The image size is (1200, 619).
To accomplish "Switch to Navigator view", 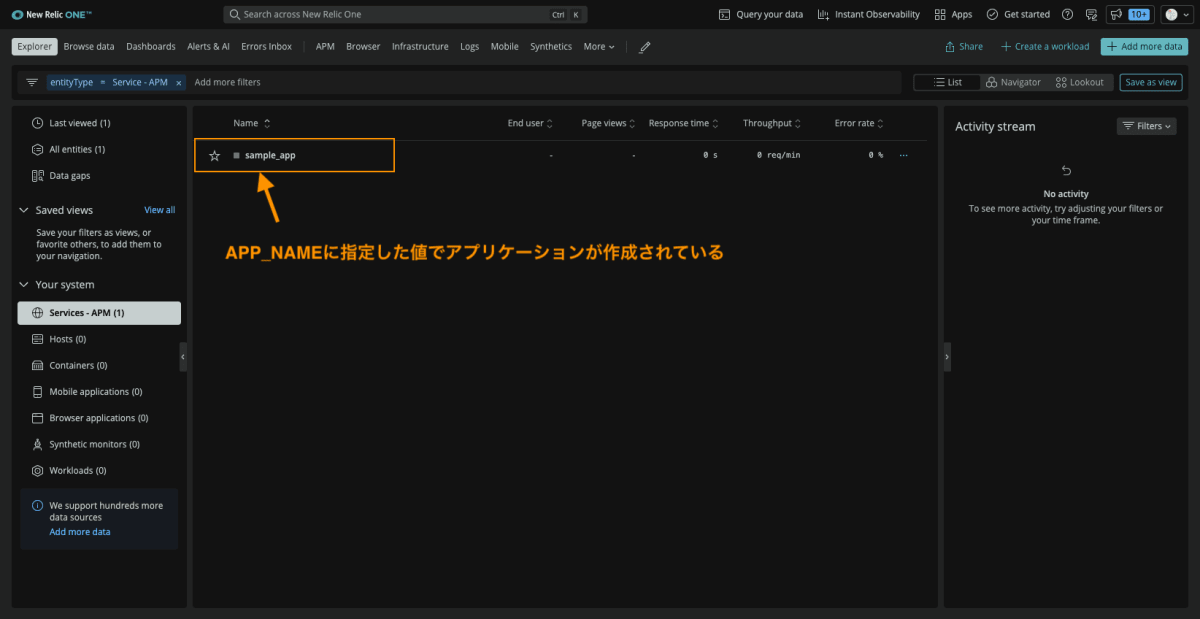I will click(x=1013, y=82).
